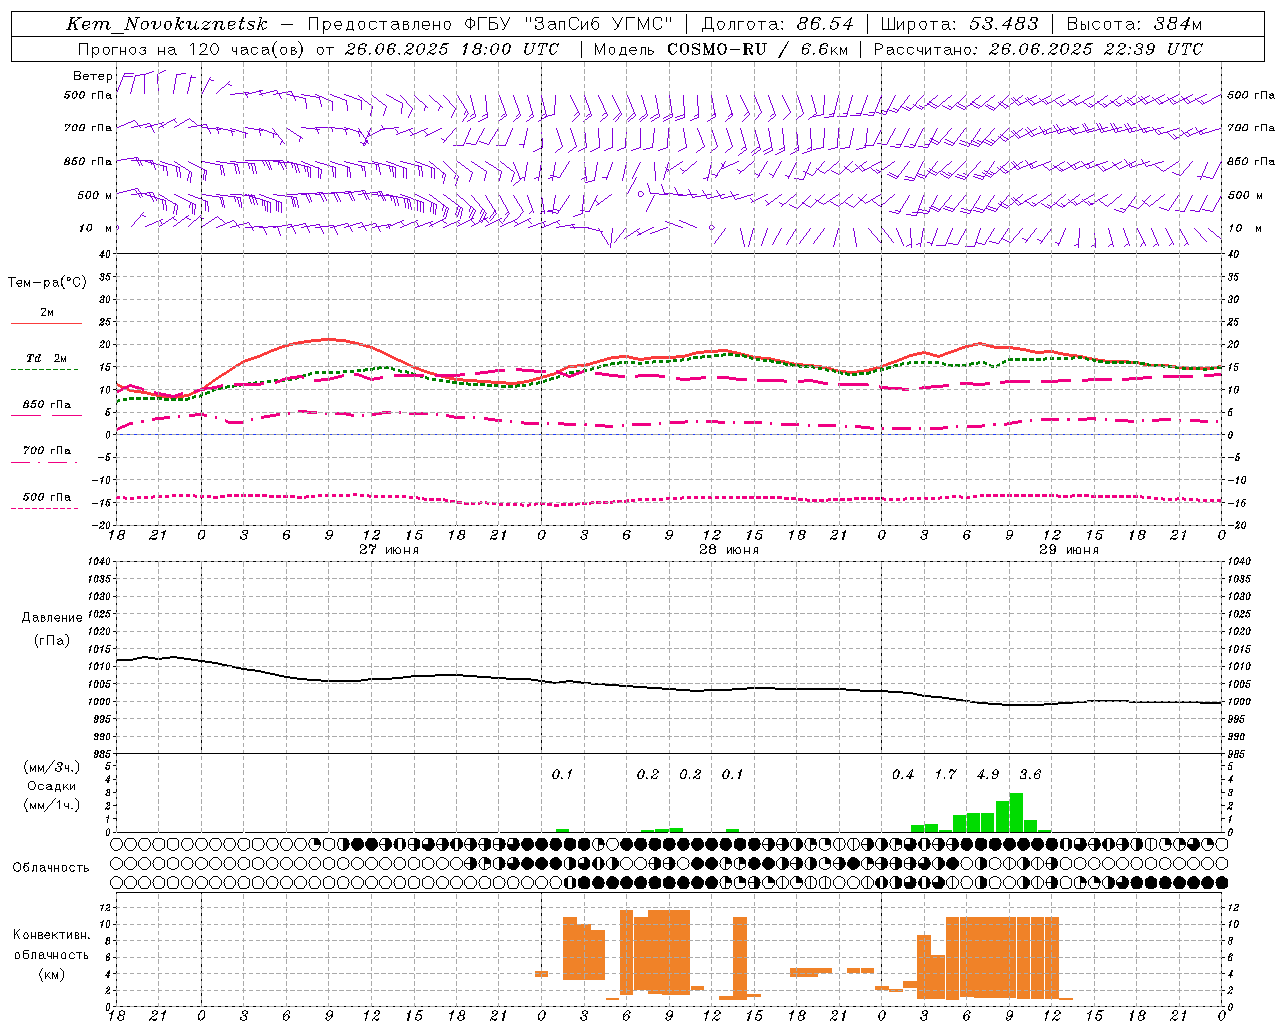The image size is (1280, 1024).
Task: Click the Облачность panel label
Action: pyautogui.click(x=51, y=868)
